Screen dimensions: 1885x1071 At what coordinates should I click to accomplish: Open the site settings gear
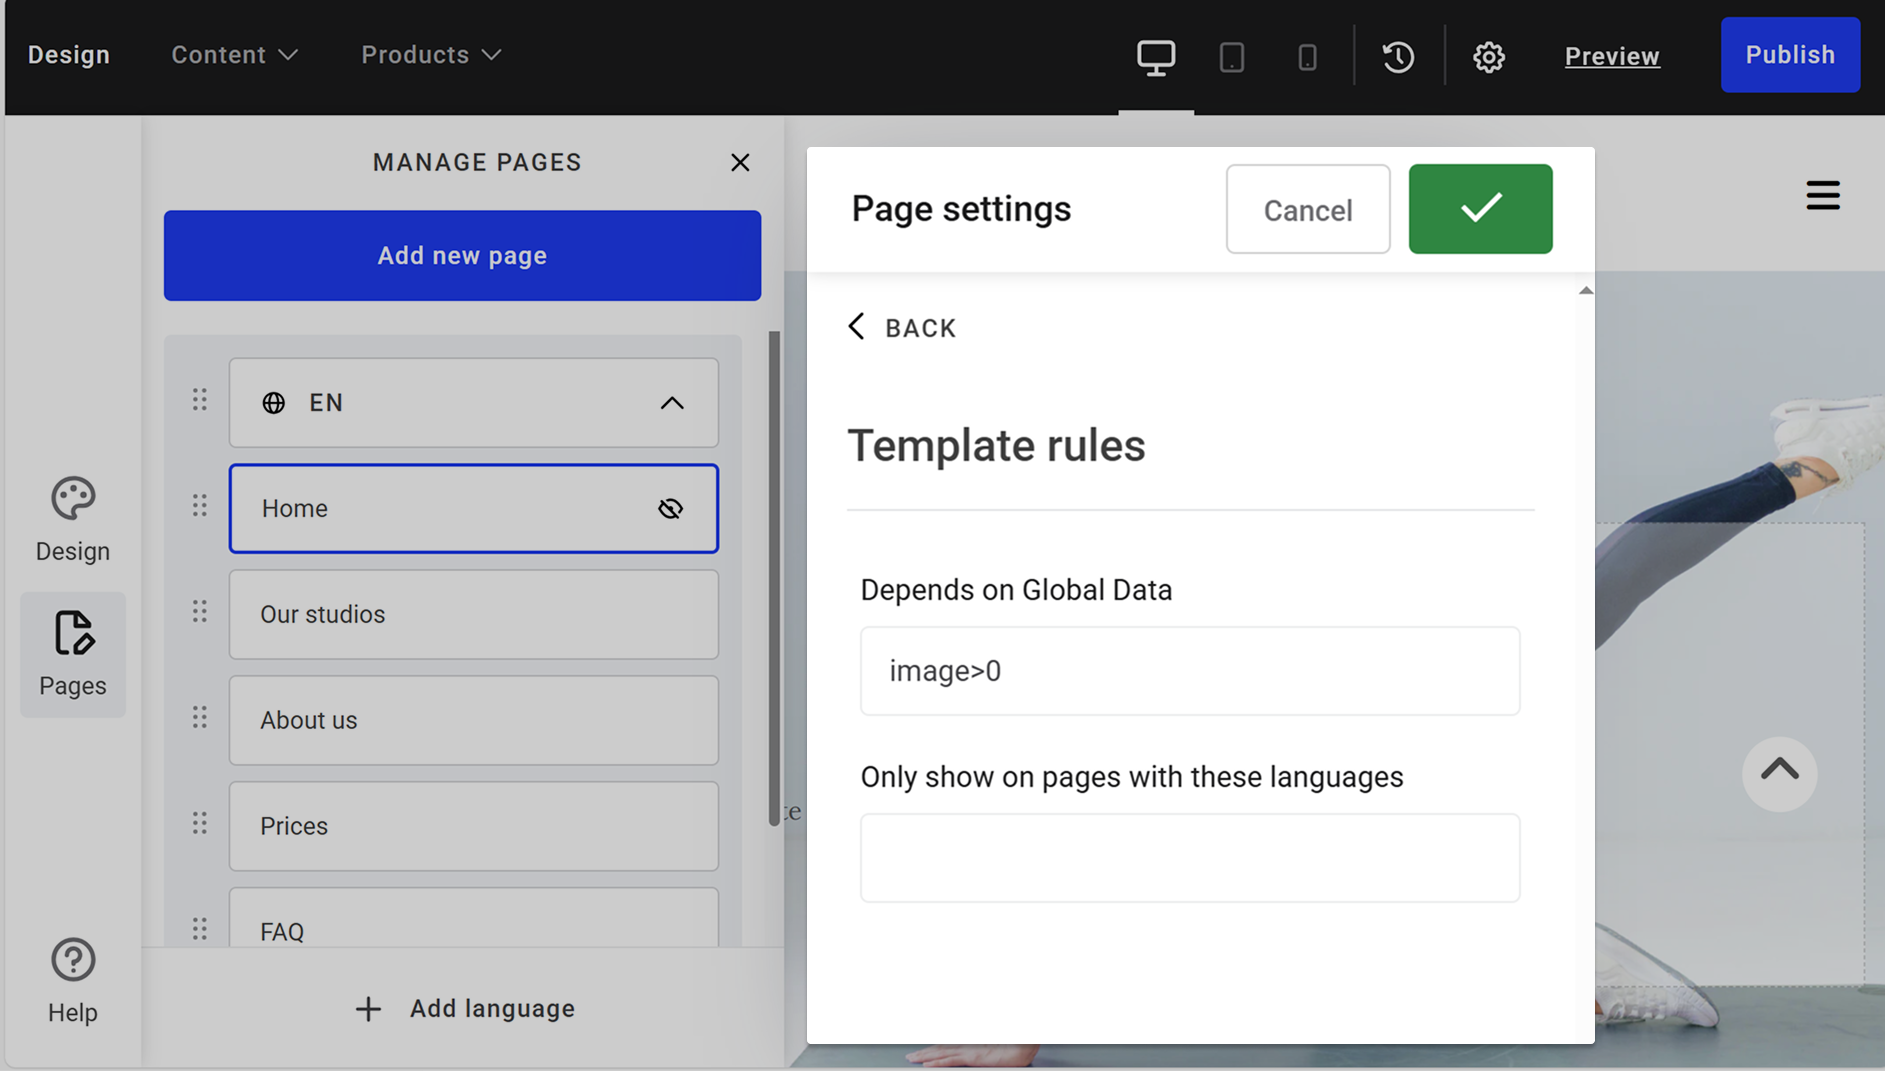(x=1489, y=57)
